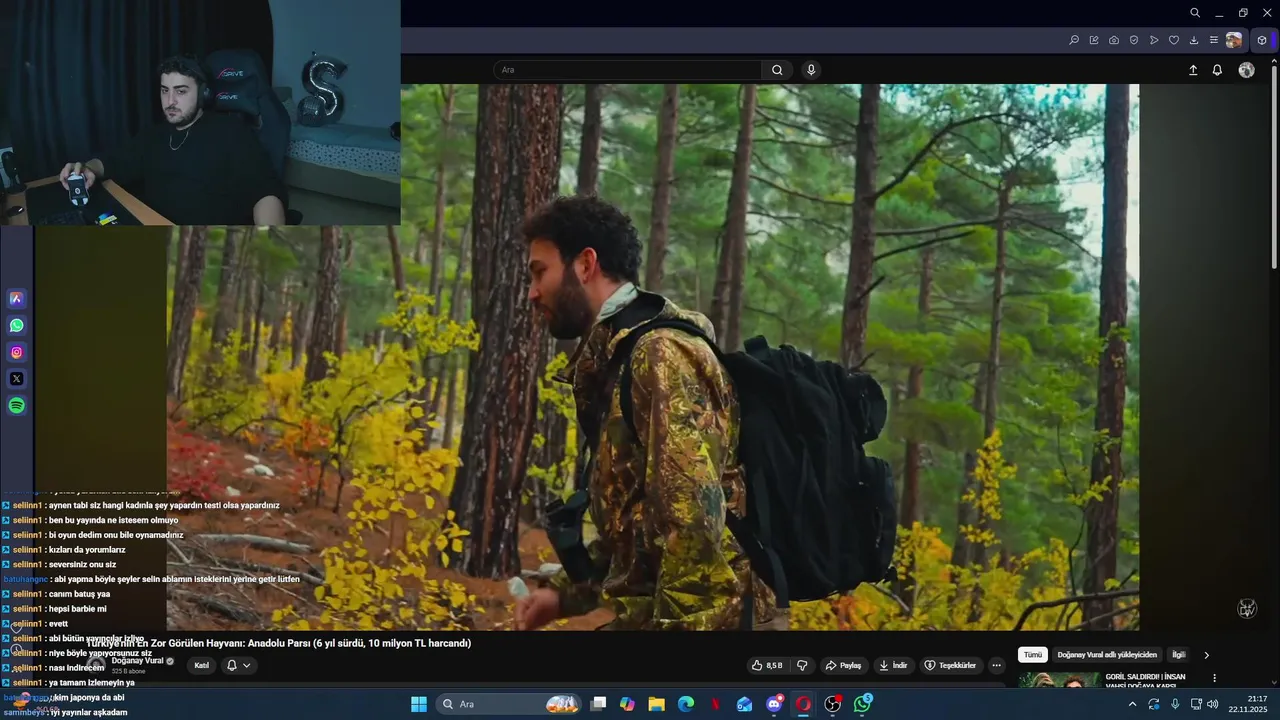
Task: Click the send flow arrow icon
Action: [x=1154, y=40]
